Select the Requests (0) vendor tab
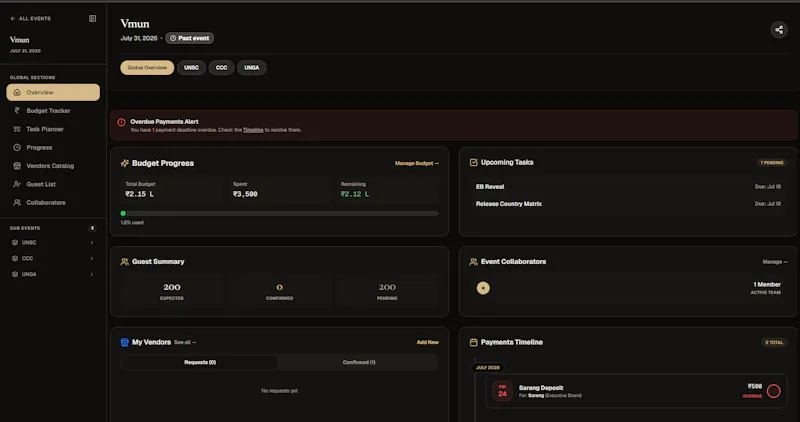 tap(200, 362)
